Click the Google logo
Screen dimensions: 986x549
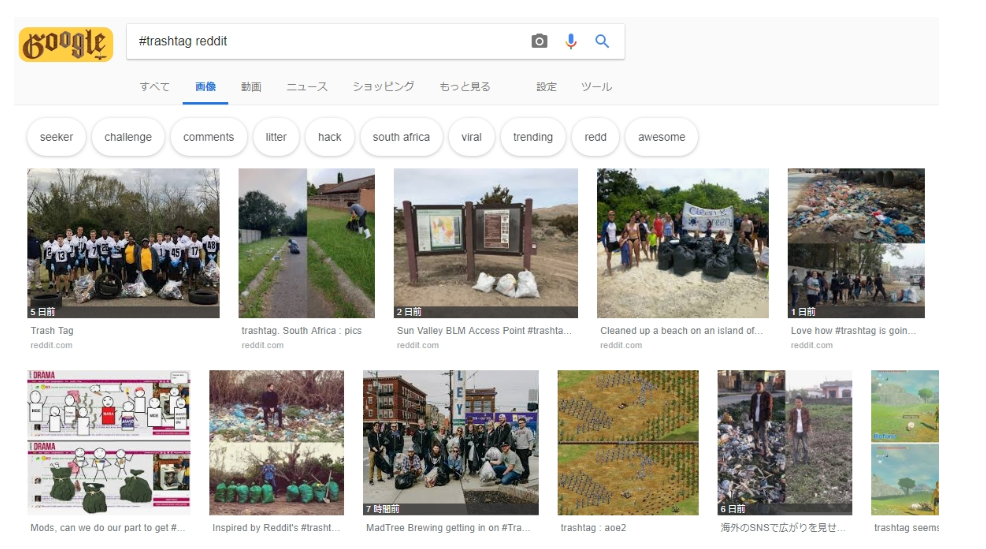pyautogui.click(x=65, y=44)
